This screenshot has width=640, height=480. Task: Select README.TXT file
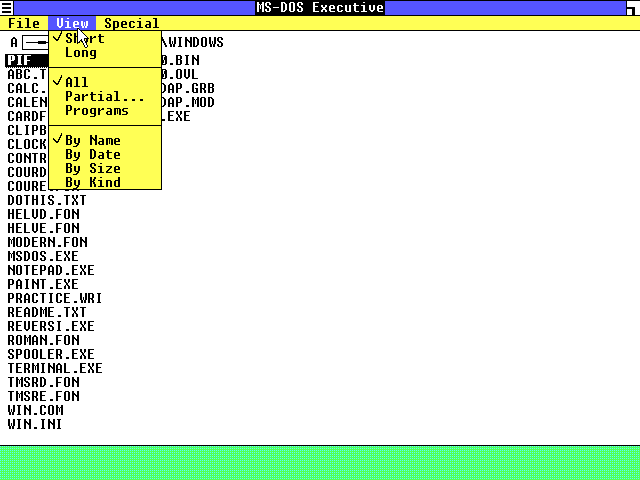click(47, 312)
